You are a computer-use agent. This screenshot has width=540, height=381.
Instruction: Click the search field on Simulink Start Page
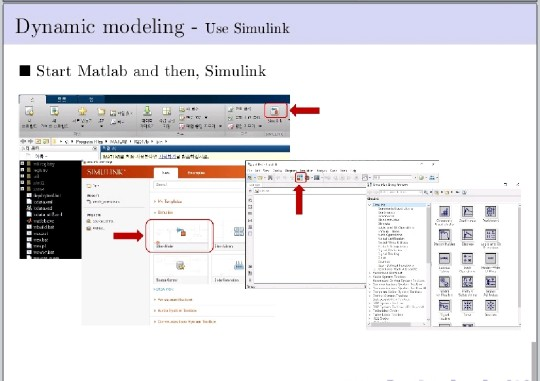[199, 185]
